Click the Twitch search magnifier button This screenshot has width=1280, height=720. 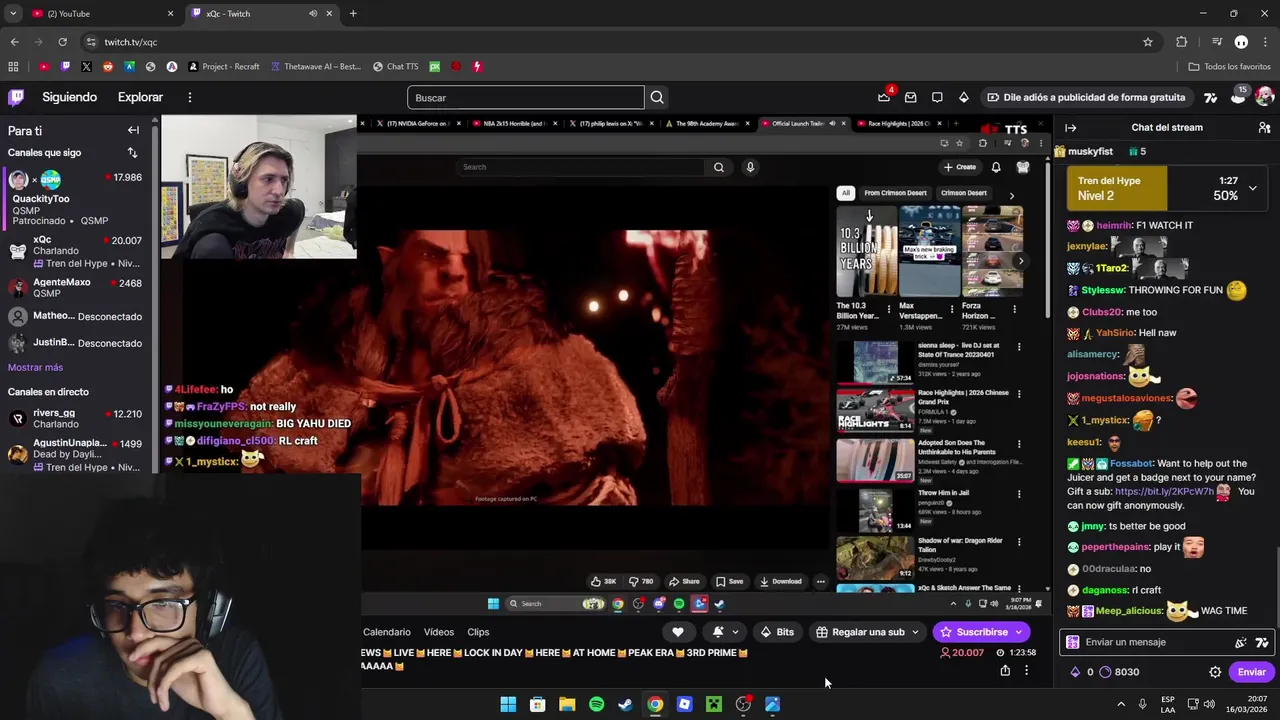(657, 97)
